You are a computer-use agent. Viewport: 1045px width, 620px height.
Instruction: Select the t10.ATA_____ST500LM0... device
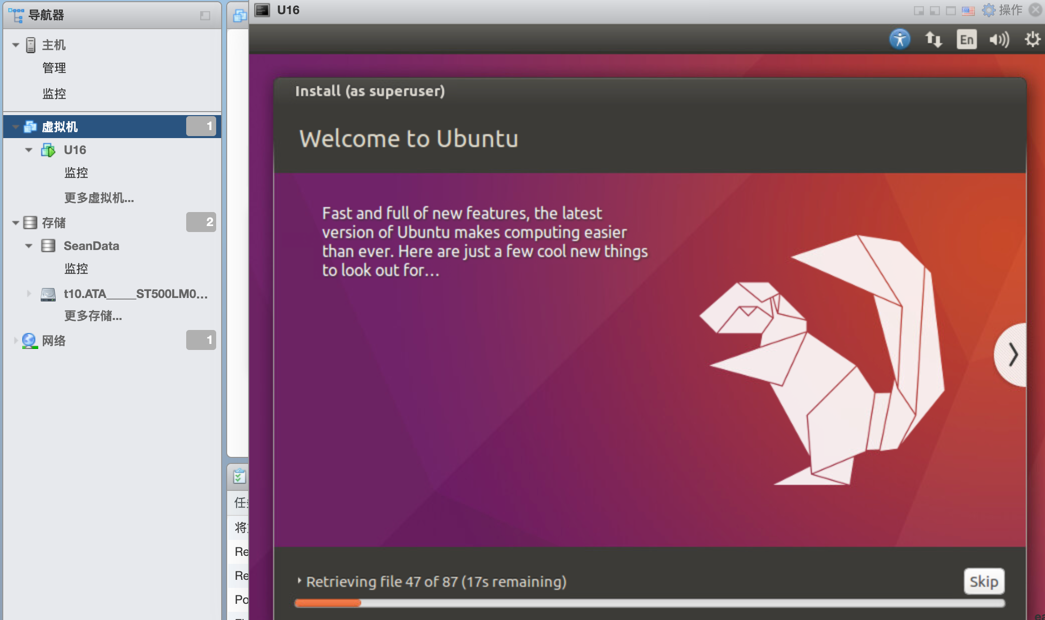click(135, 294)
